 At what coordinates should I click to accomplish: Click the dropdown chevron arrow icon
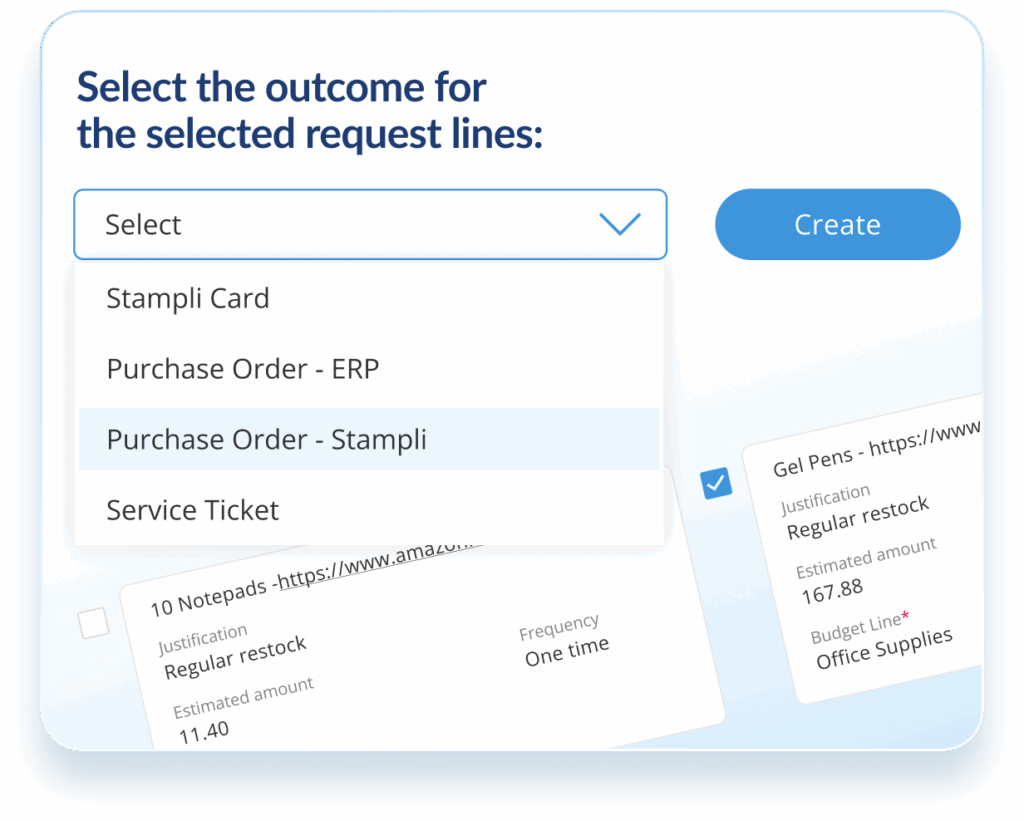coord(619,224)
